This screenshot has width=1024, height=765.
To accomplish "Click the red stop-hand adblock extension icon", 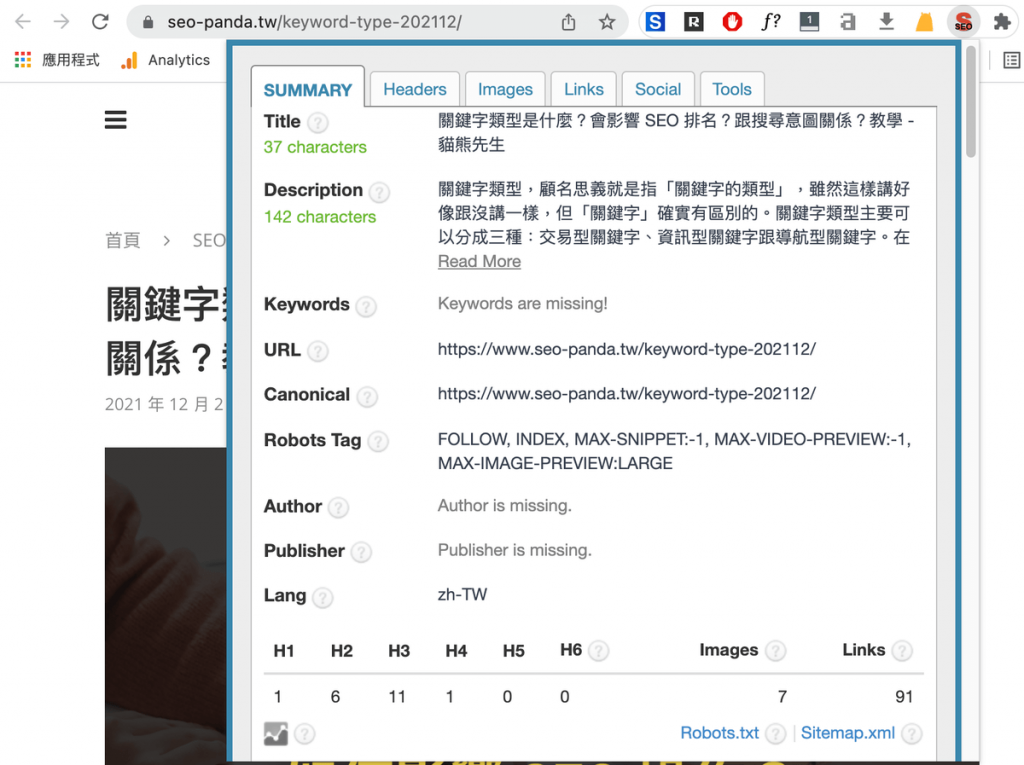I will [732, 21].
